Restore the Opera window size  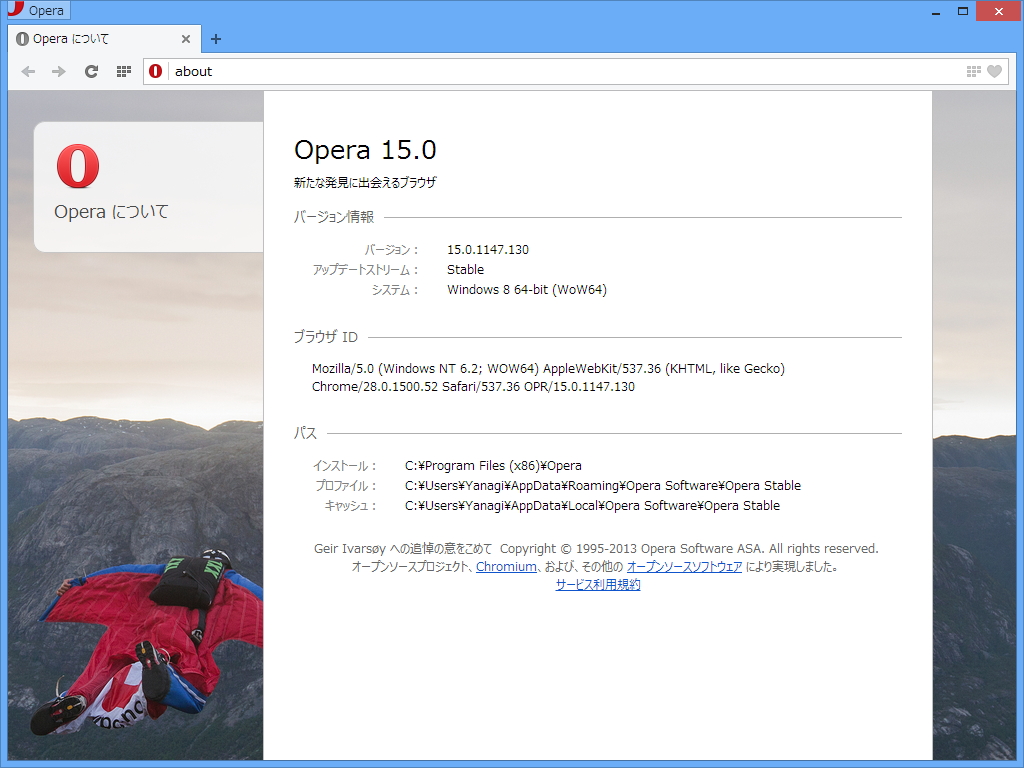(x=965, y=11)
